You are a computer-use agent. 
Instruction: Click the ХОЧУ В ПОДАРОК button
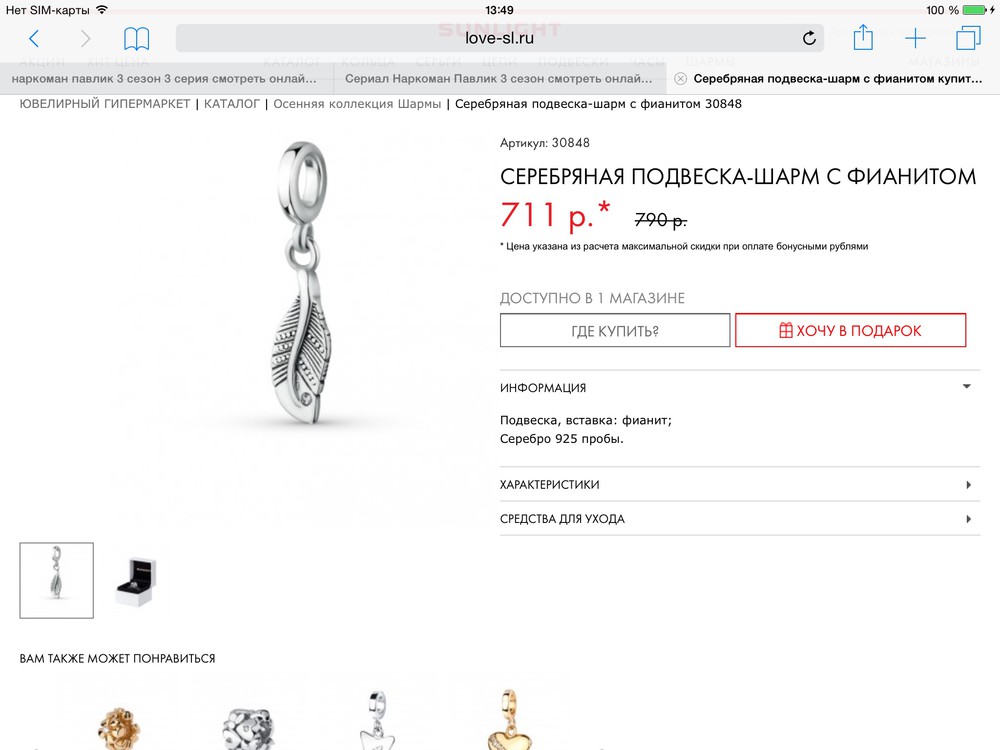(850, 330)
